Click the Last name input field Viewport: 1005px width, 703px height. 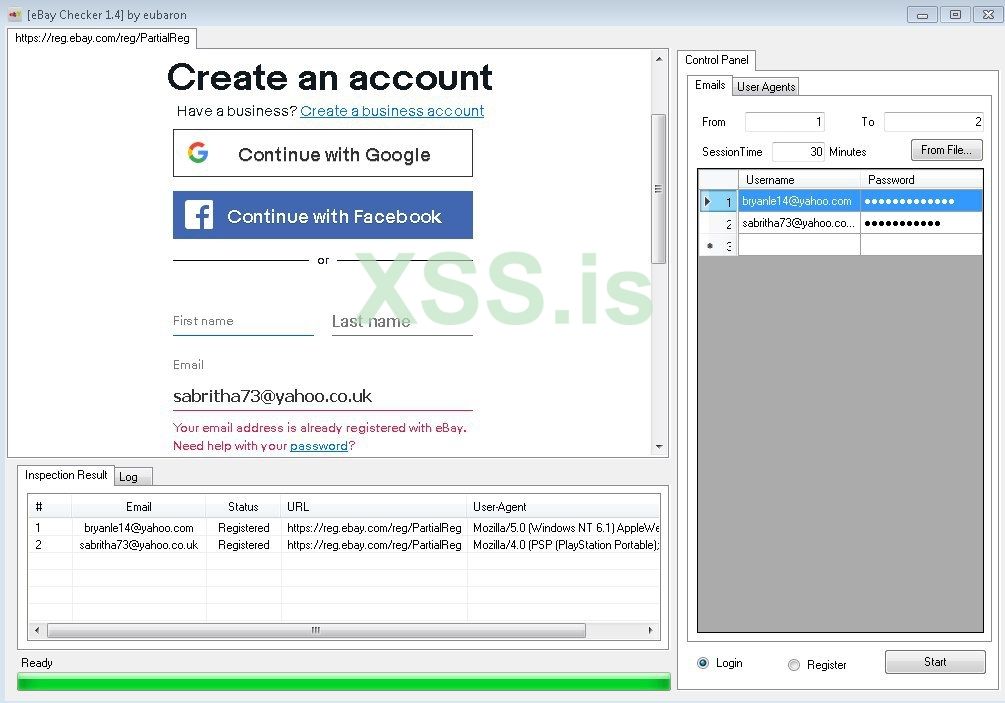(x=403, y=321)
